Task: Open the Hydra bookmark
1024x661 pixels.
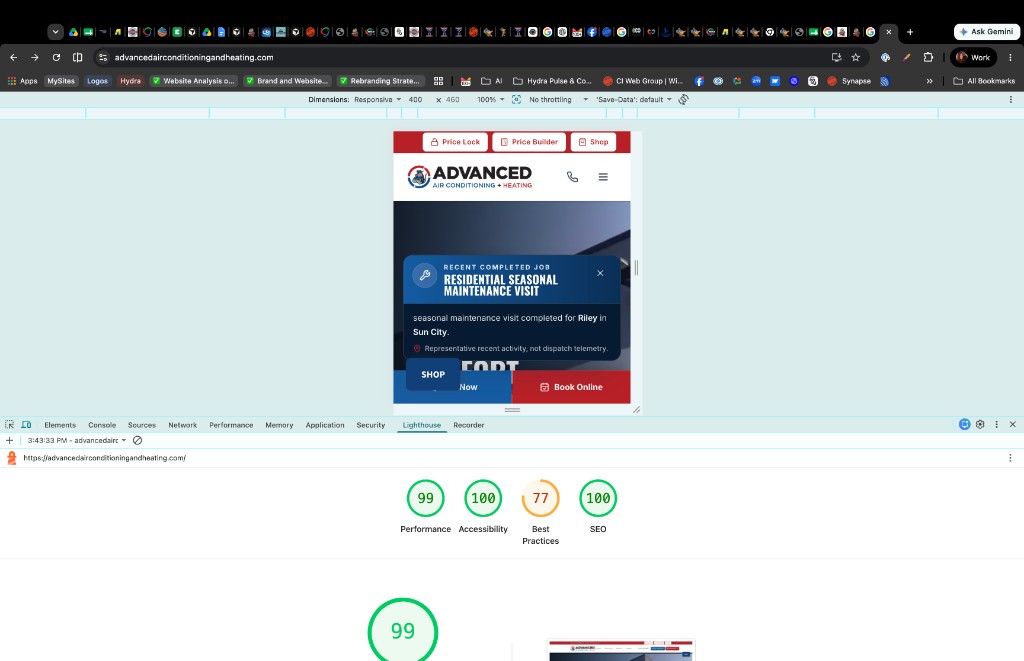Action: [131, 81]
